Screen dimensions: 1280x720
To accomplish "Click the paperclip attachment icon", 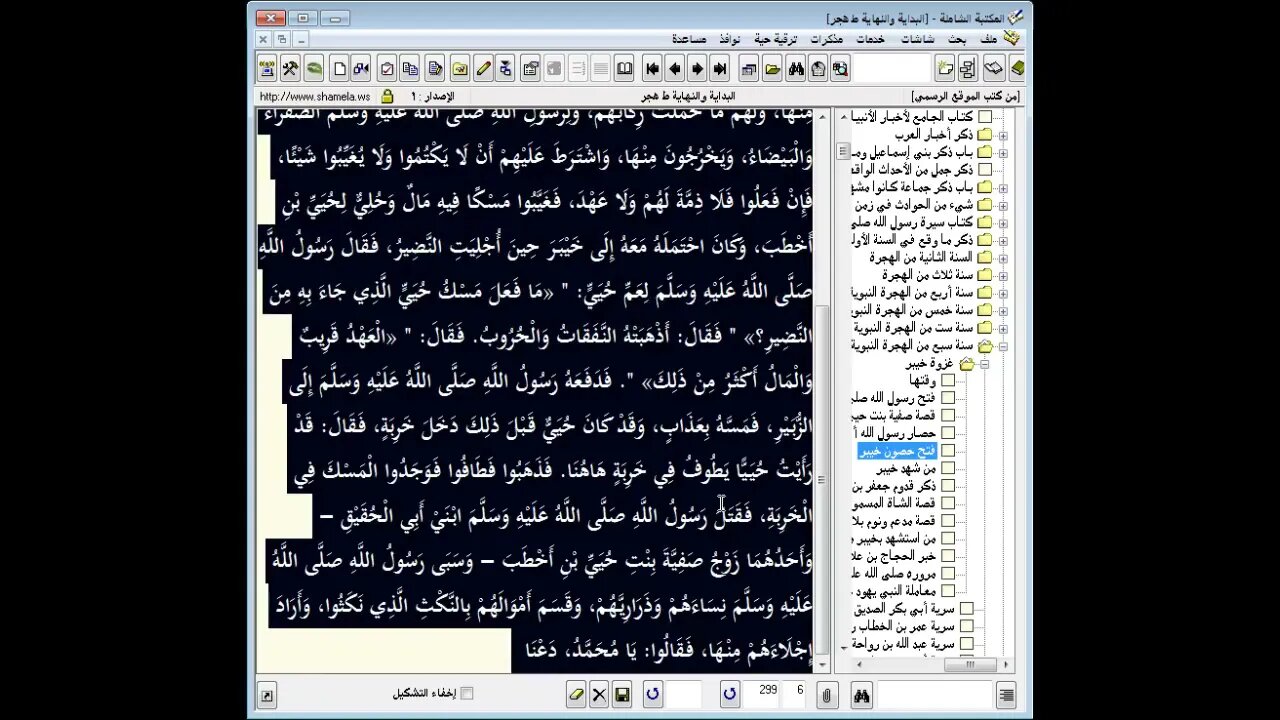I will (827, 694).
